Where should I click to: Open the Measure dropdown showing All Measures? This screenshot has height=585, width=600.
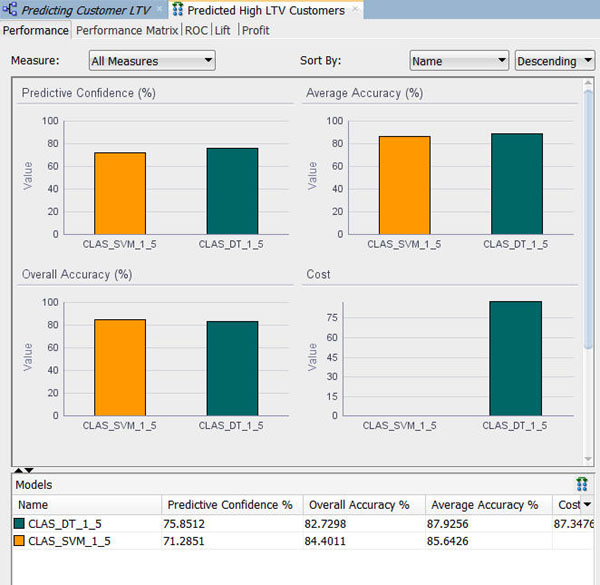tap(152, 61)
